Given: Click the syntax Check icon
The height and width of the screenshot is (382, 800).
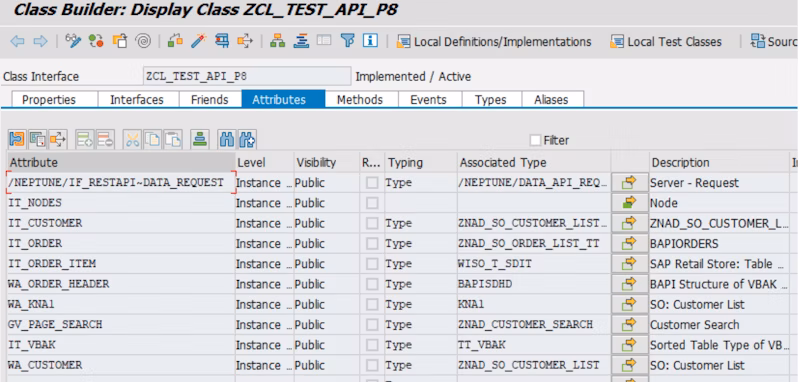Looking at the screenshot, I should click(175, 41).
